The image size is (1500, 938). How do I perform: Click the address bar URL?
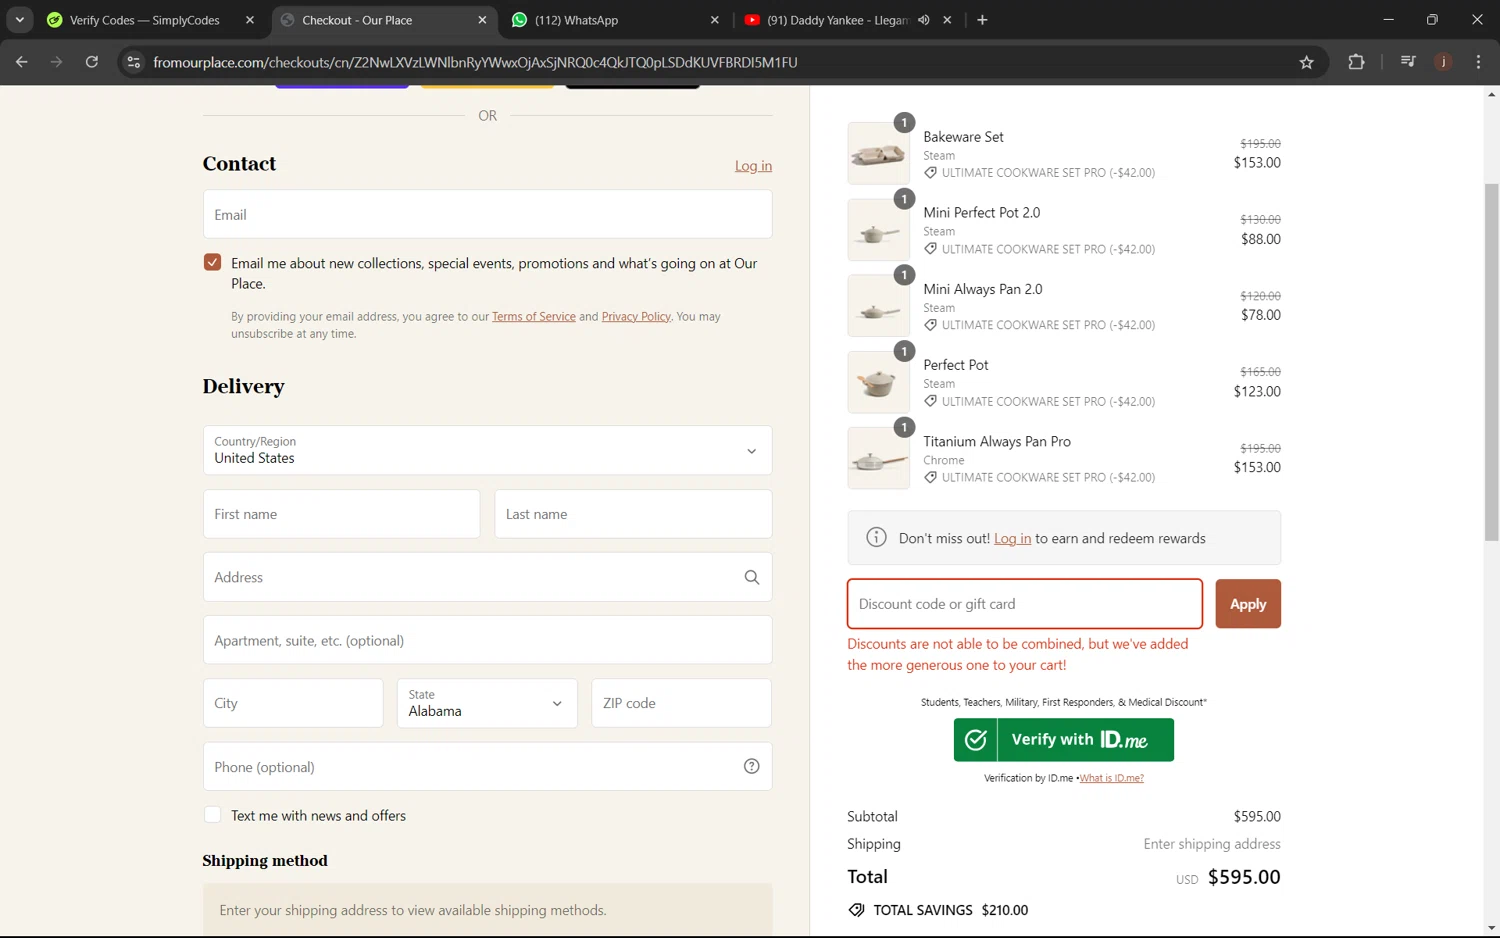click(475, 62)
